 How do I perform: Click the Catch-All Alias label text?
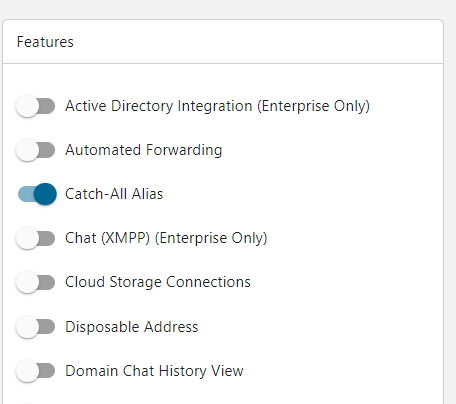point(114,194)
